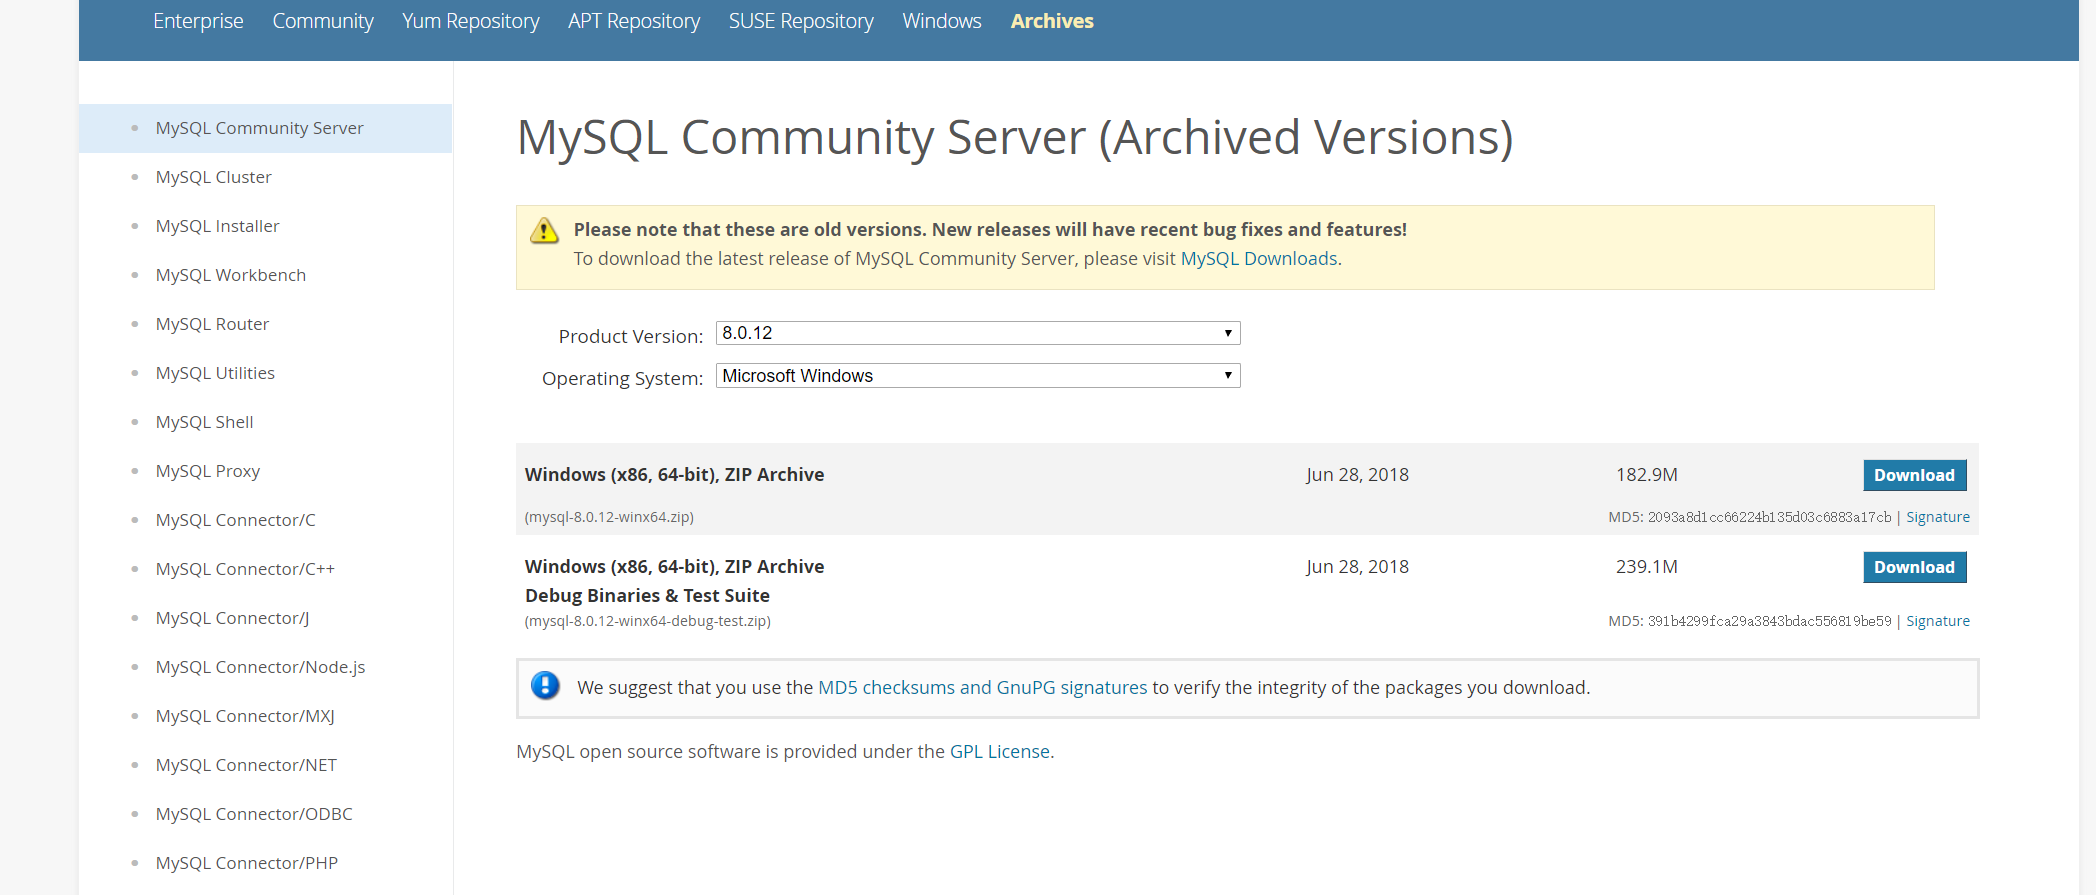This screenshot has height=895, width=2096.
Task: Open the Community tab
Action: [323, 21]
